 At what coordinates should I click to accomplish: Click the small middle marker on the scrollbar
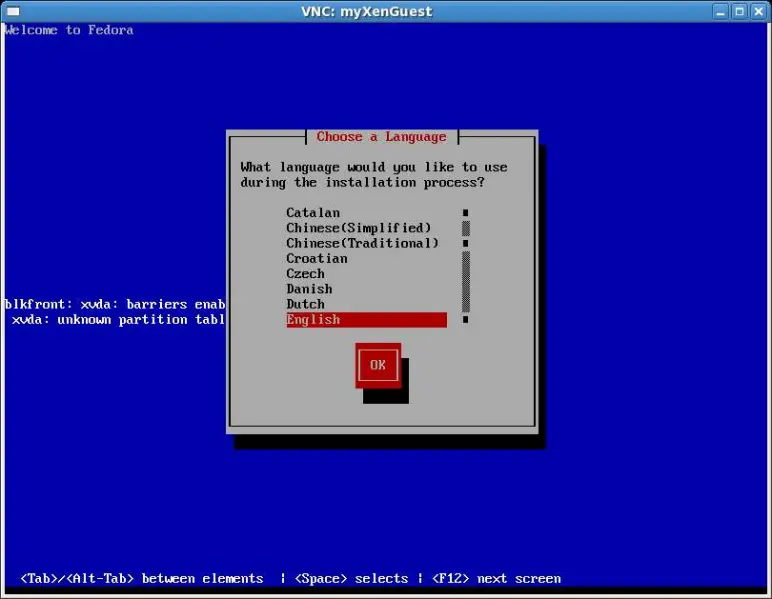coord(466,243)
